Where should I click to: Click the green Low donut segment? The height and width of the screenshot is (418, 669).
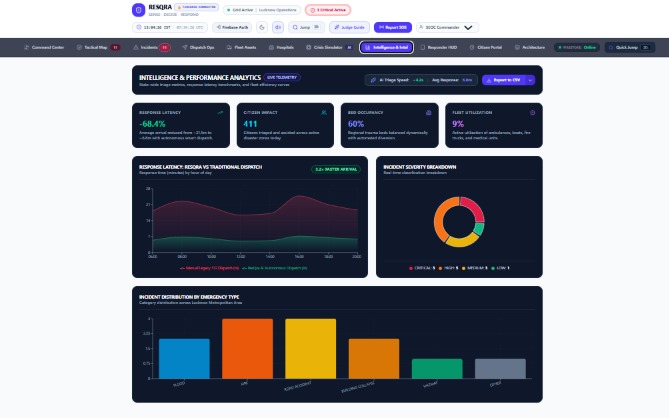(479, 229)
